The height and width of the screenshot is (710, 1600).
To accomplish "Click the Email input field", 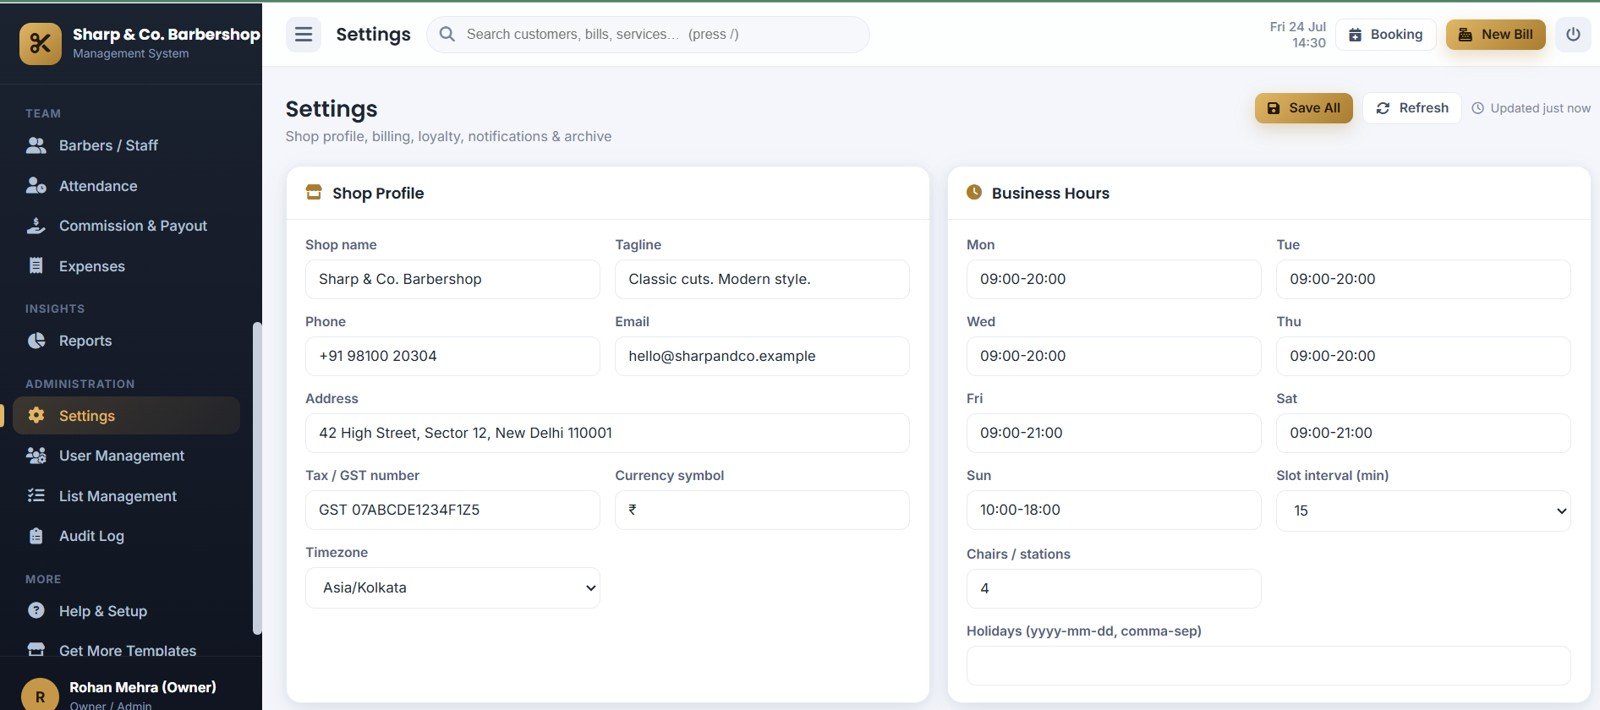I will [762, 356].
